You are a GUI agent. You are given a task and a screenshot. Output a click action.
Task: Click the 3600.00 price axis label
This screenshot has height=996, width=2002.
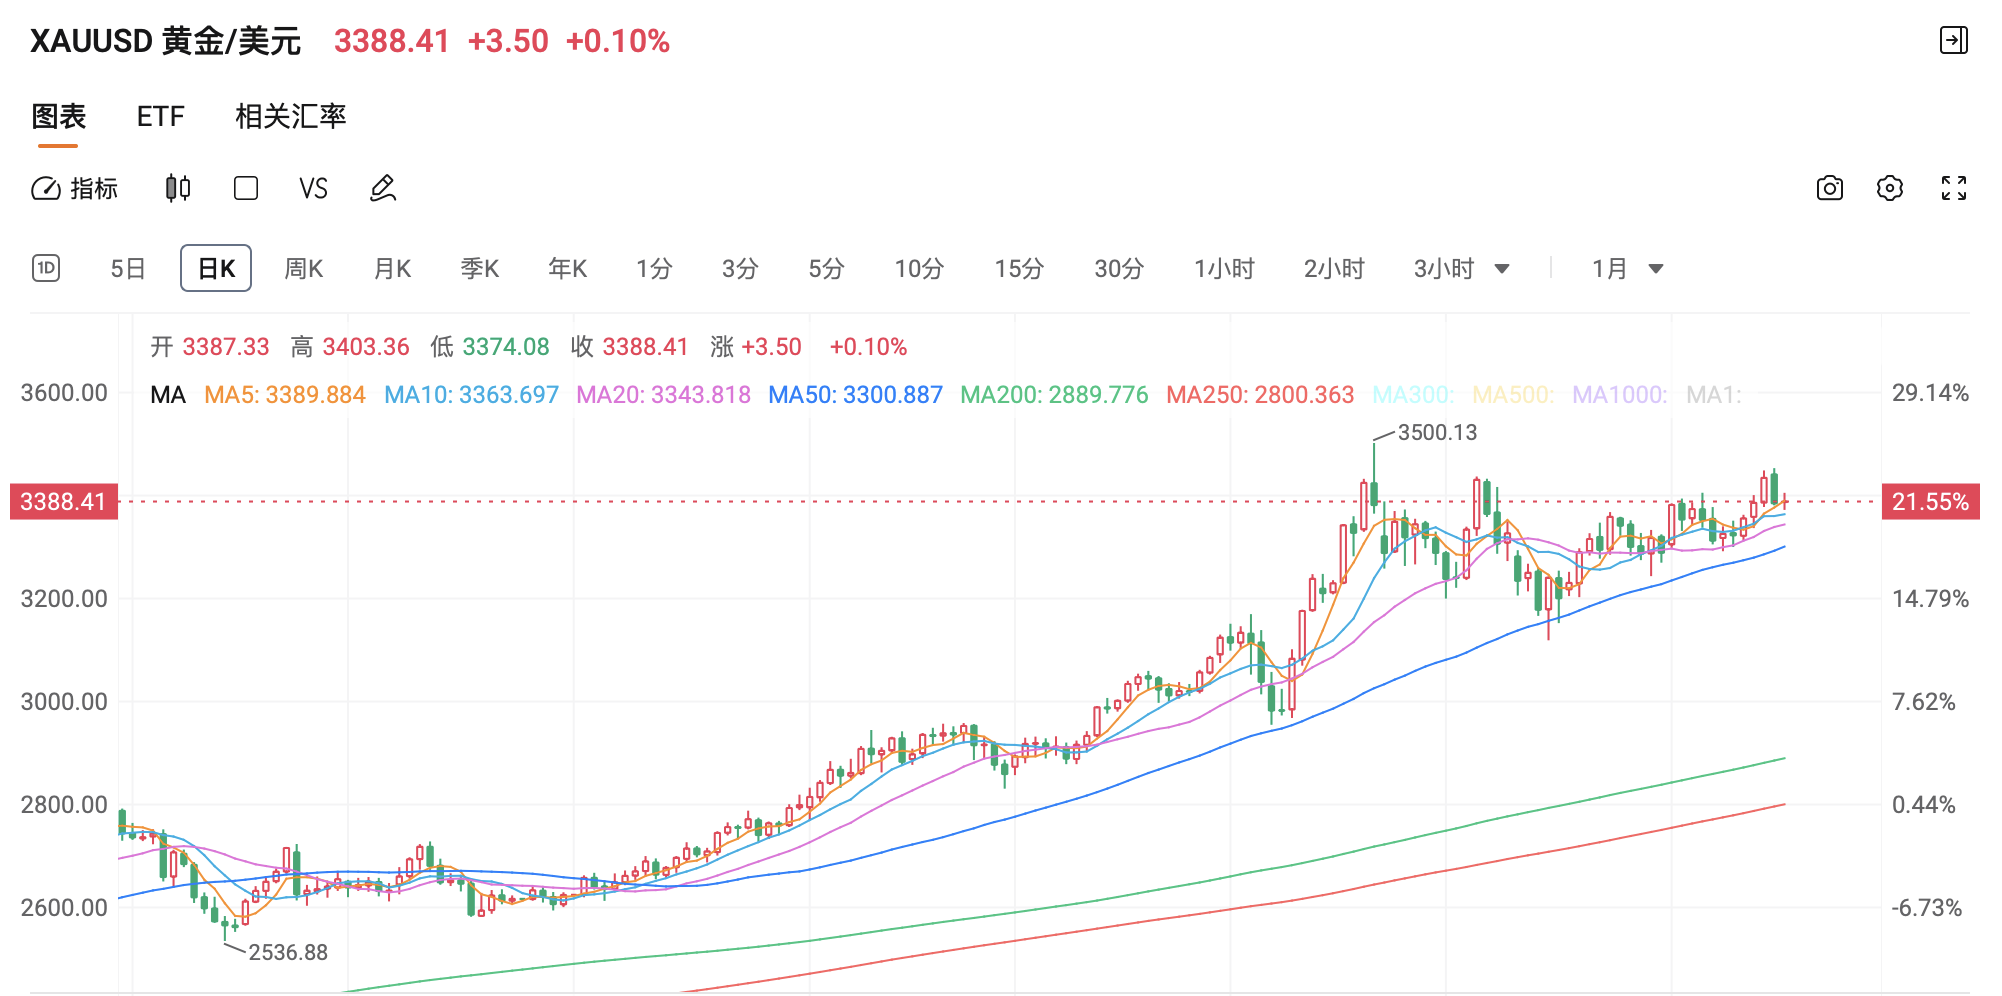coord(64,392)
